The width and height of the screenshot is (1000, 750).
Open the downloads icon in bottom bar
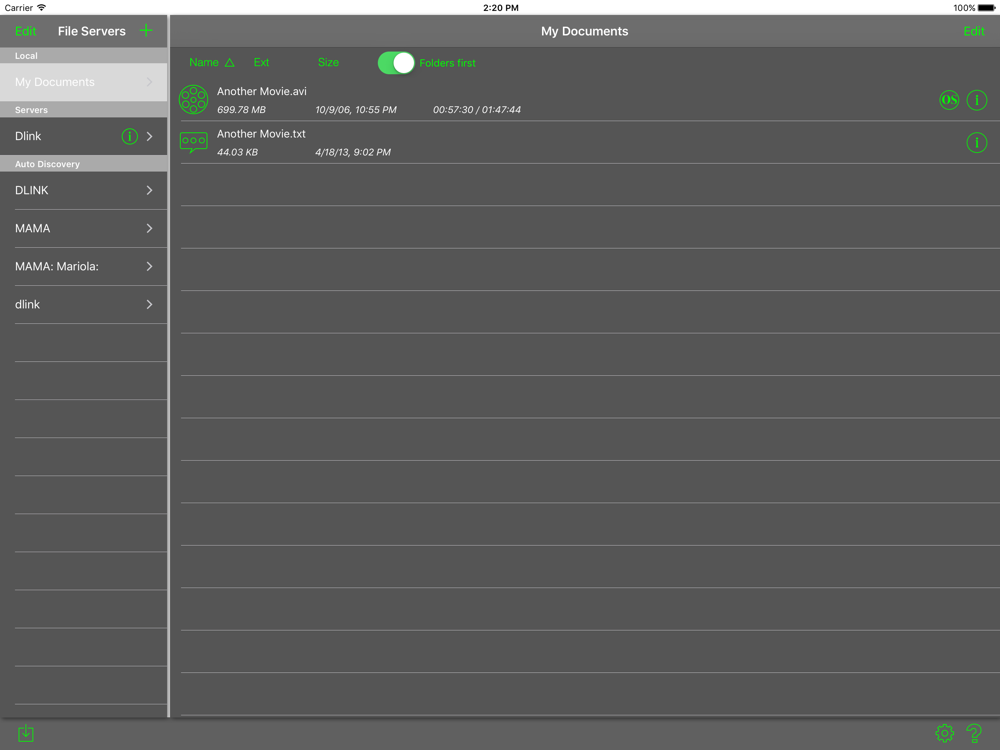(26, 733)
